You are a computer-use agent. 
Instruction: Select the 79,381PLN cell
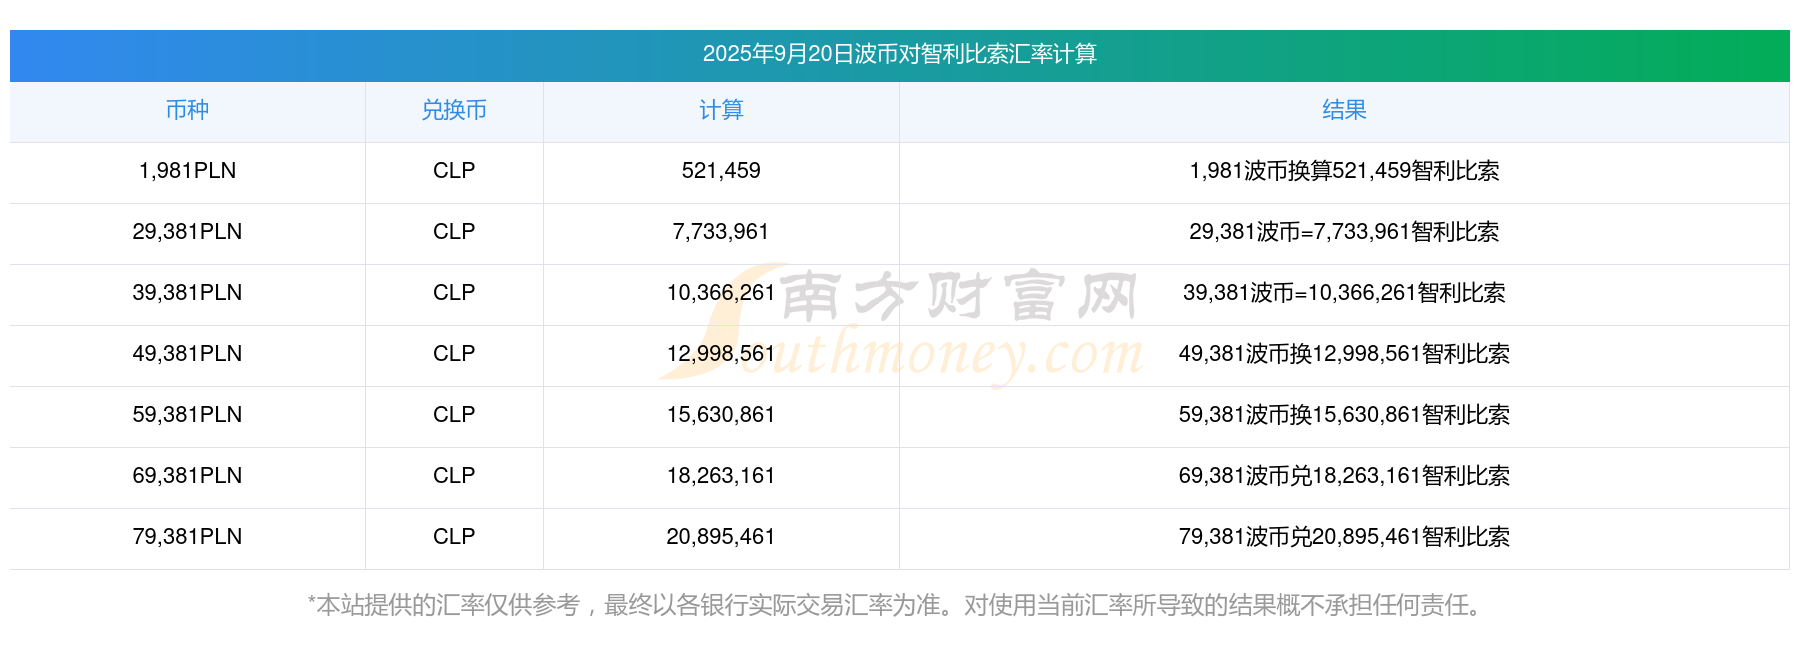(187, 537)
